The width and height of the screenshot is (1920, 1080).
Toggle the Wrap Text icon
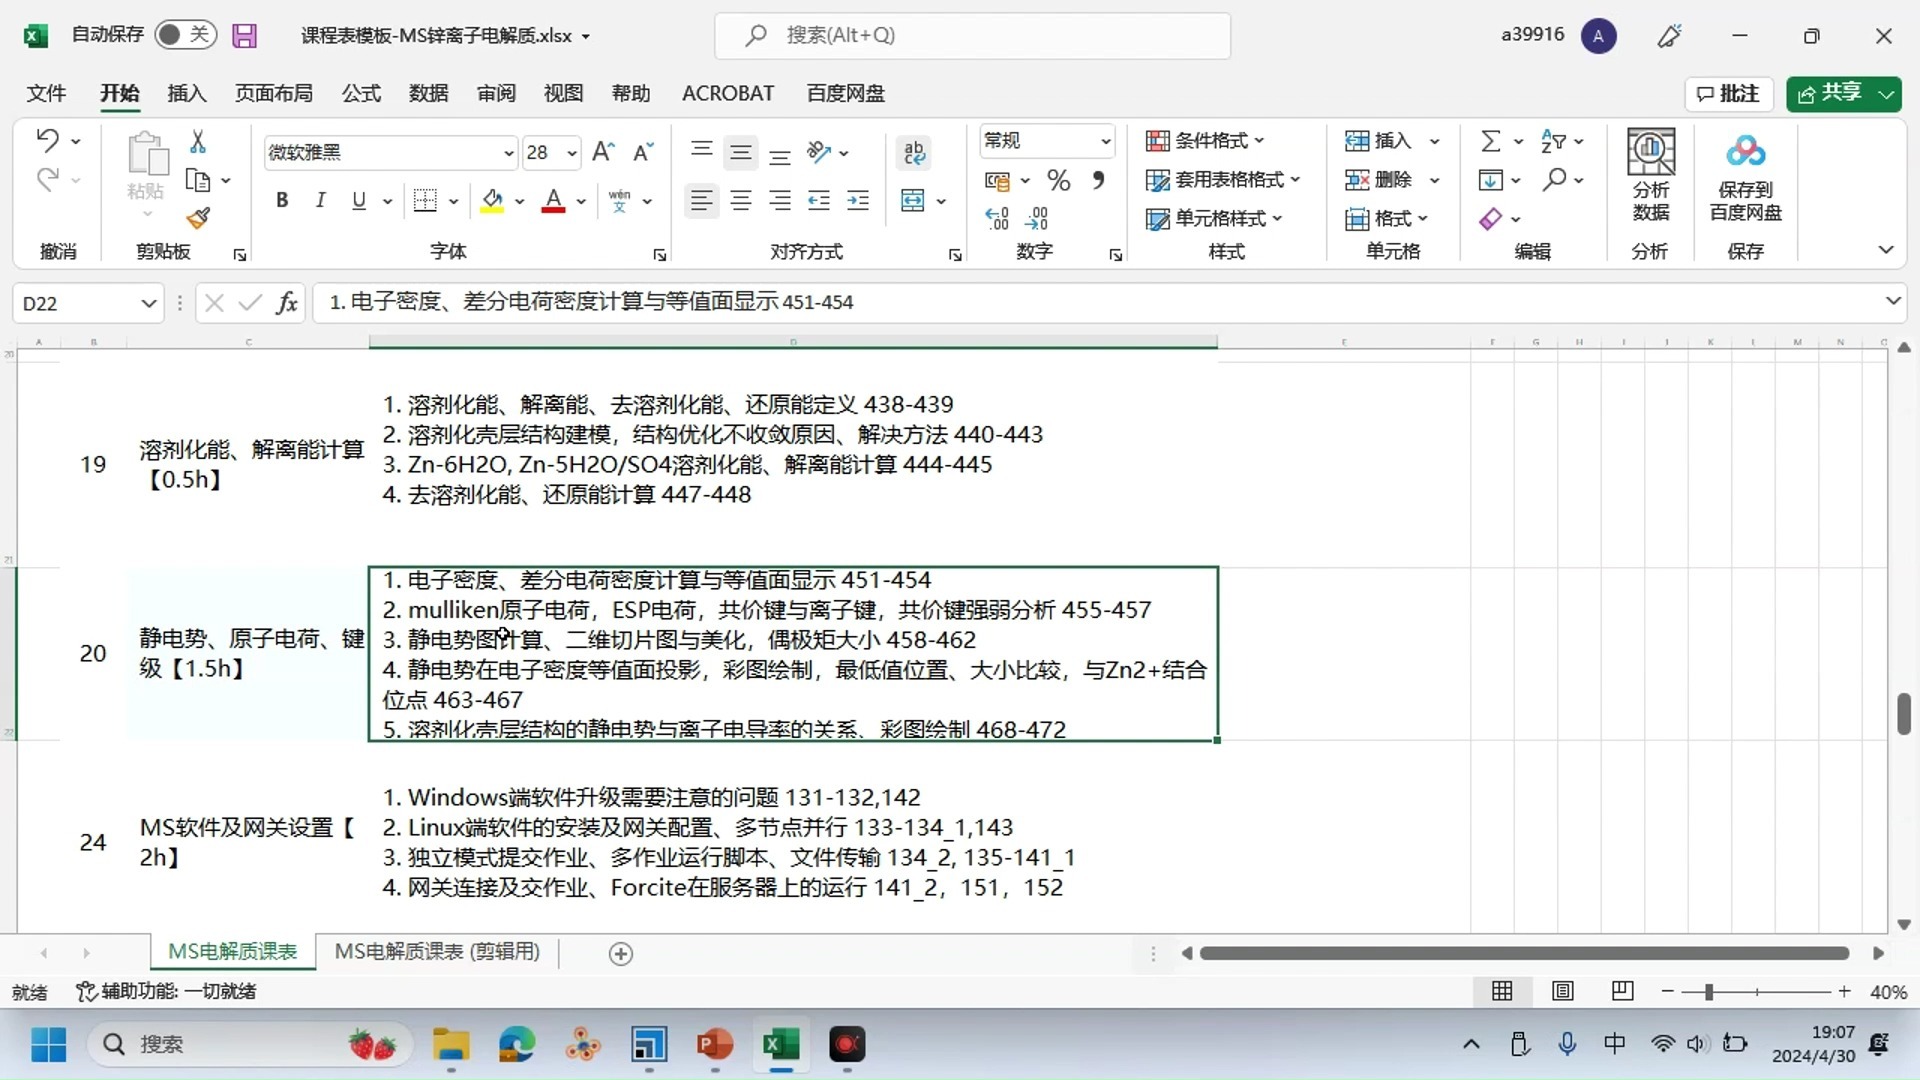[x=914, y=152]
